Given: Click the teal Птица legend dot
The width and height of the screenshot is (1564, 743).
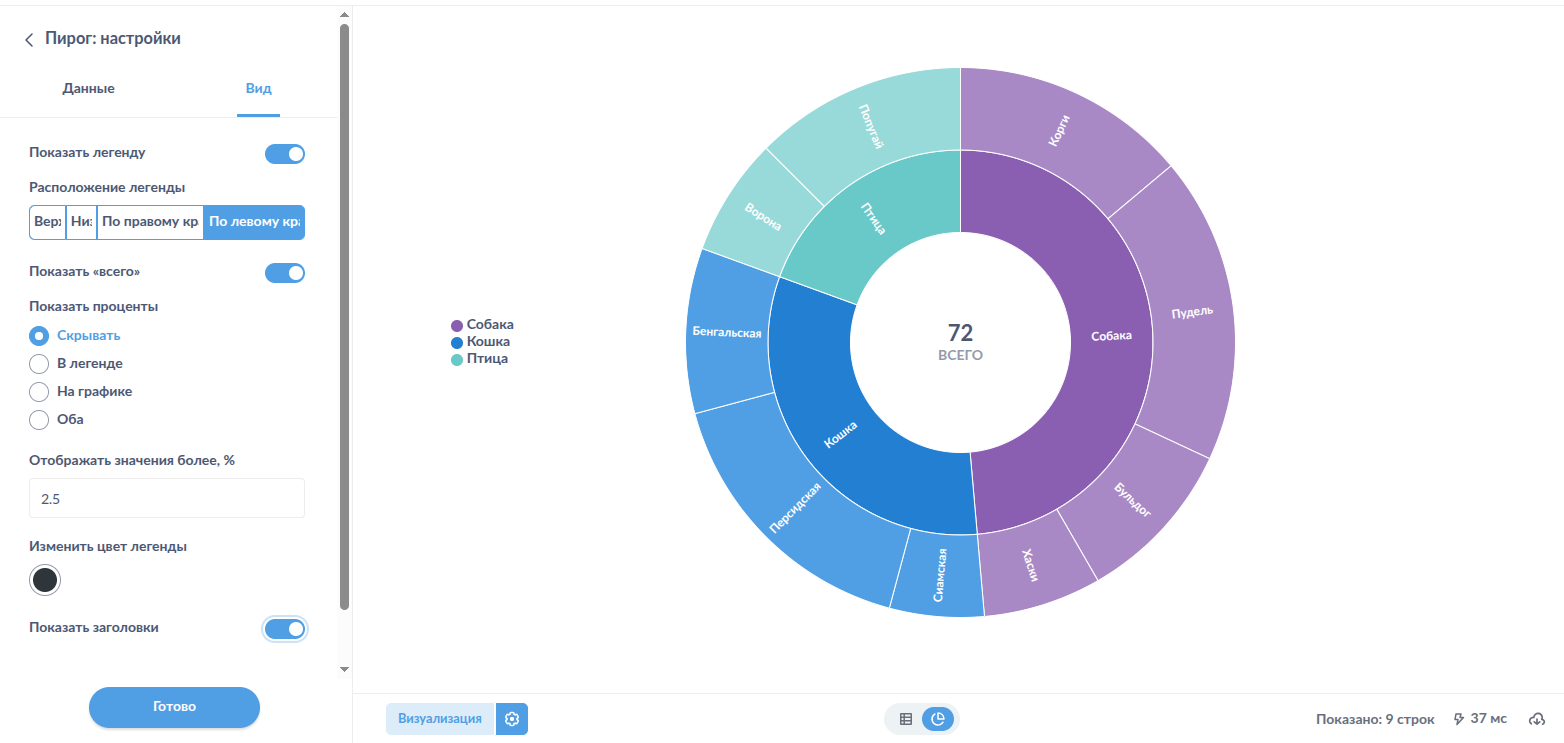Looking at the screenshot, I should pos(457,359).
